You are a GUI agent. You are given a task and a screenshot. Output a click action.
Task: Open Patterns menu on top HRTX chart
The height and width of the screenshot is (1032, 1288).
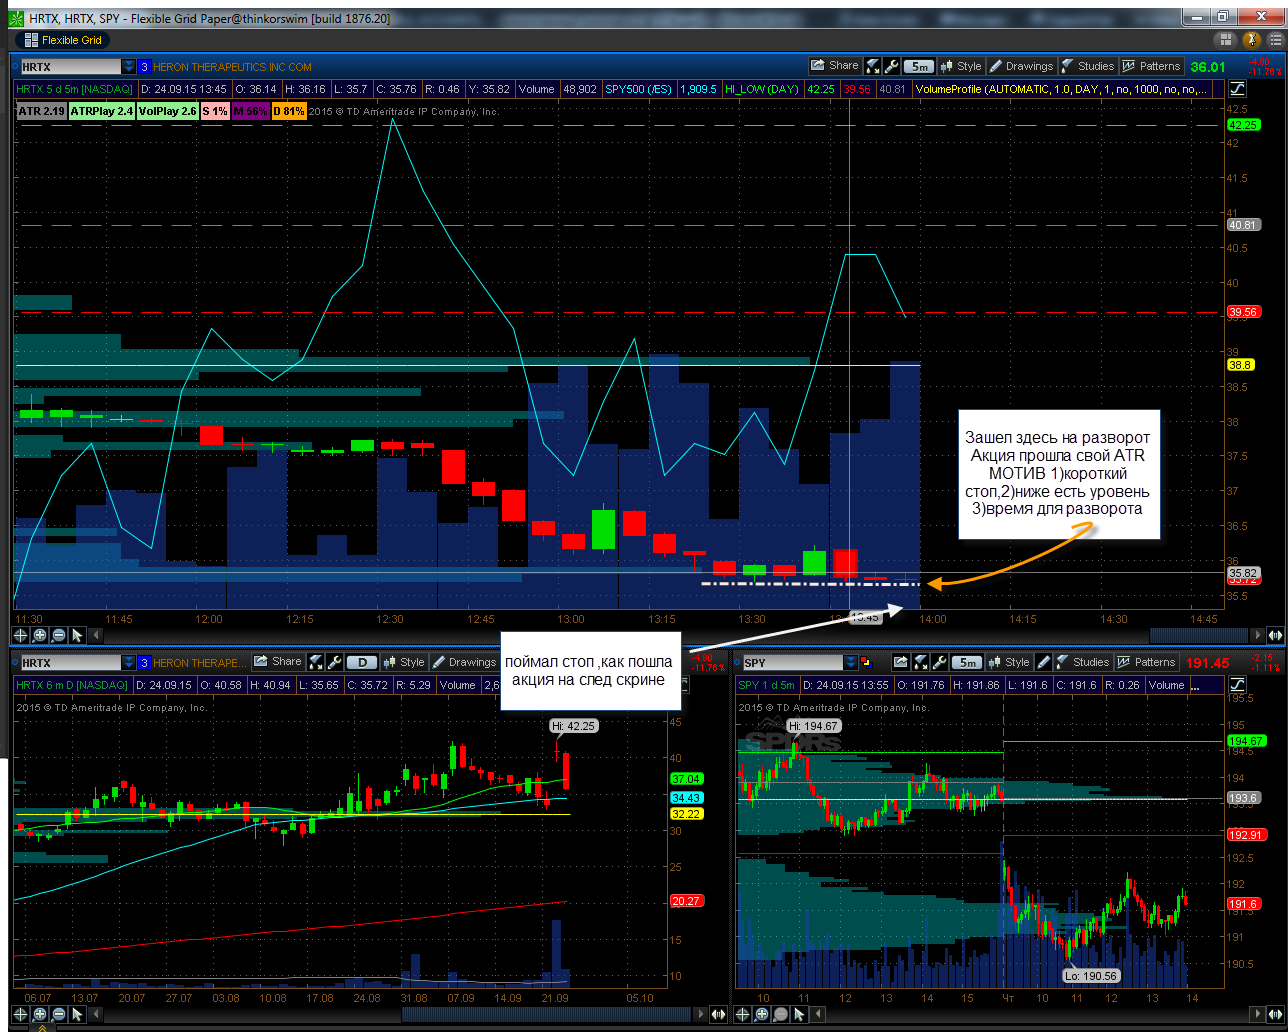pos(1151,66)
